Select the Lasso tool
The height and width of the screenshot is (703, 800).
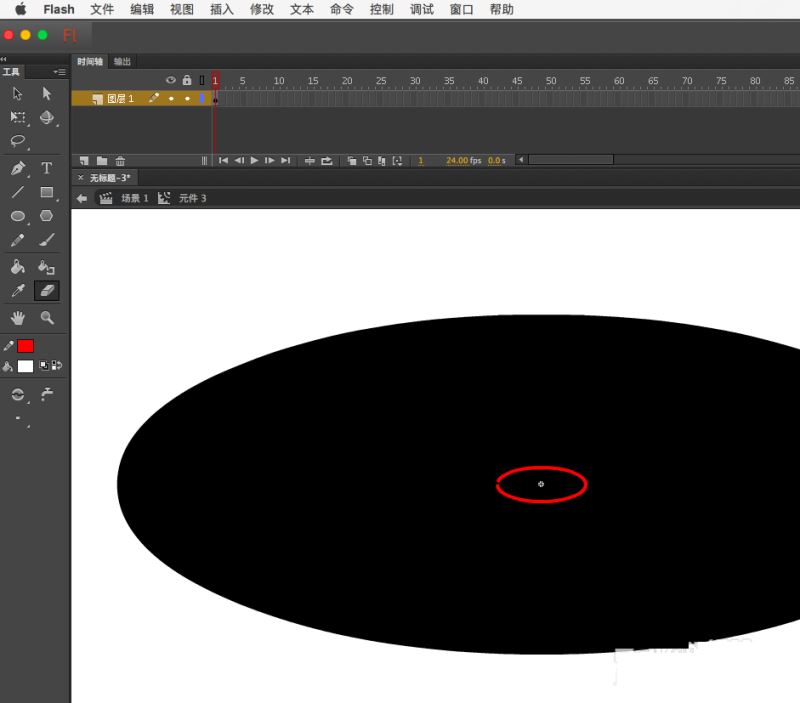point(18,141)
